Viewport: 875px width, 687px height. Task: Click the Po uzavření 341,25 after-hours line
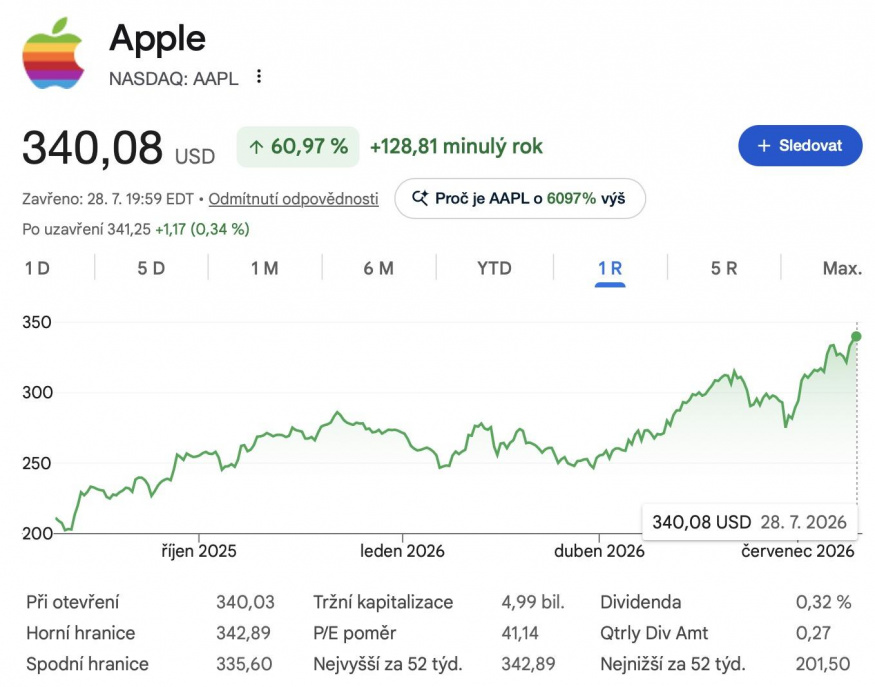(x=136, y=229)
